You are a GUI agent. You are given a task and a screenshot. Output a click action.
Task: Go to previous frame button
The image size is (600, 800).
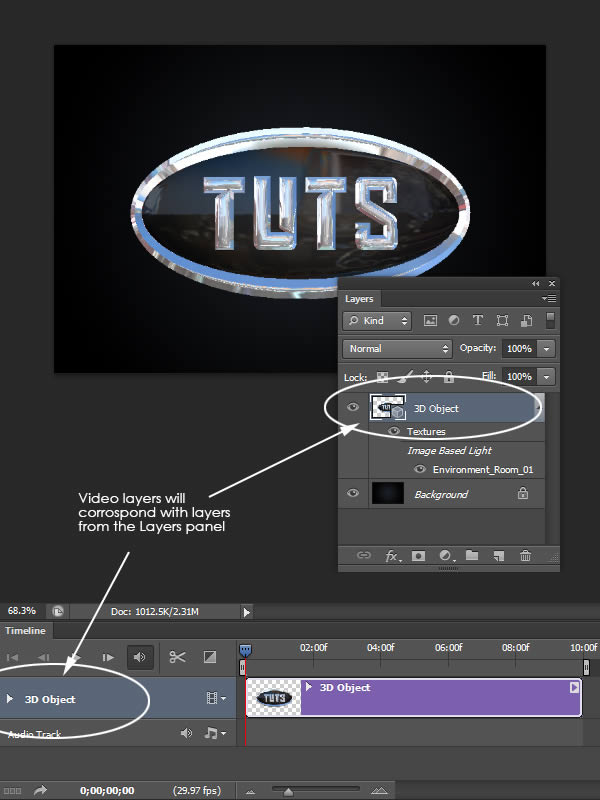coord(44,657)
